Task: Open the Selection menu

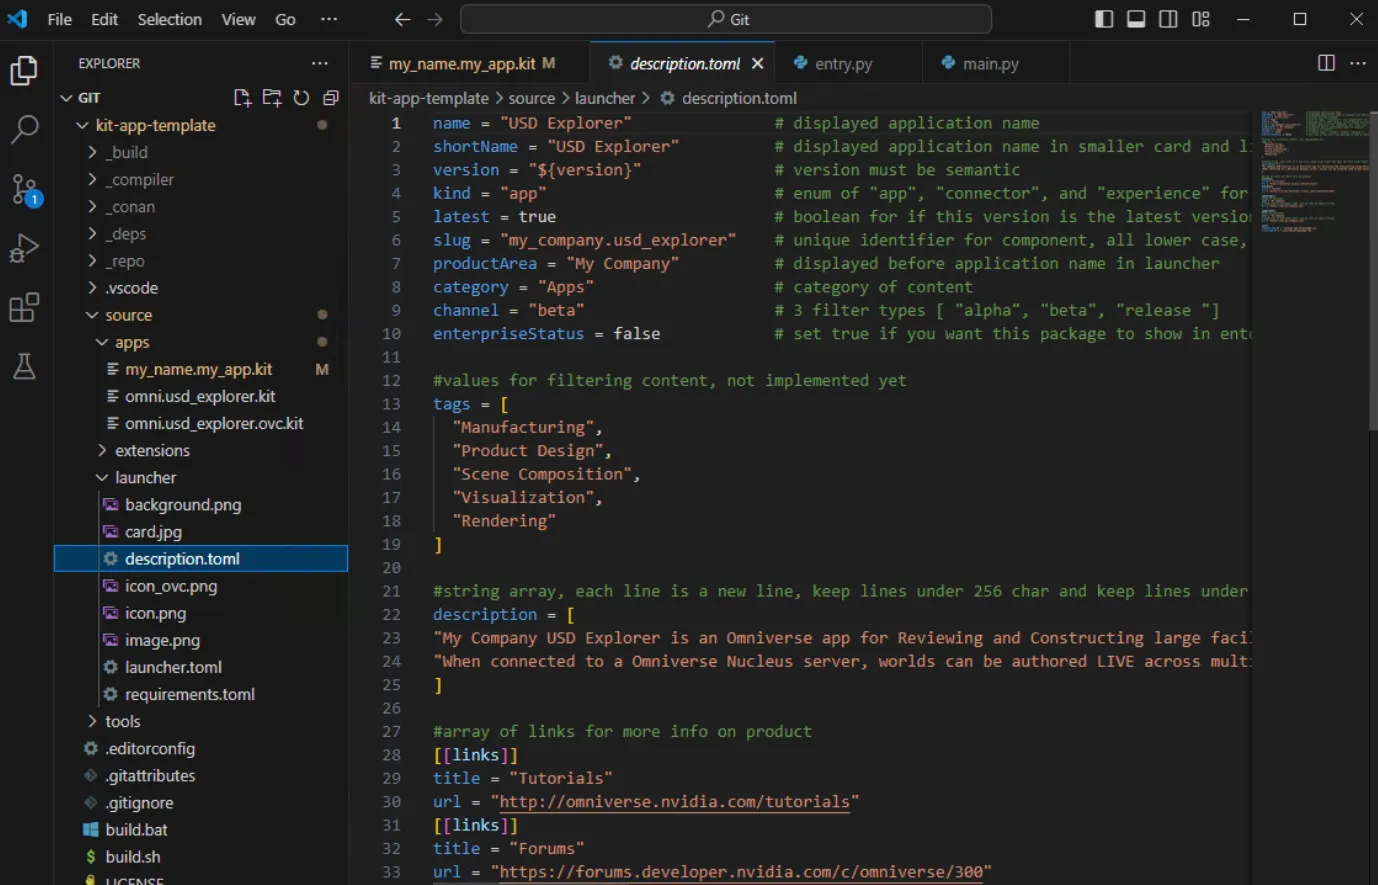Action: click(x=169, y=19)
